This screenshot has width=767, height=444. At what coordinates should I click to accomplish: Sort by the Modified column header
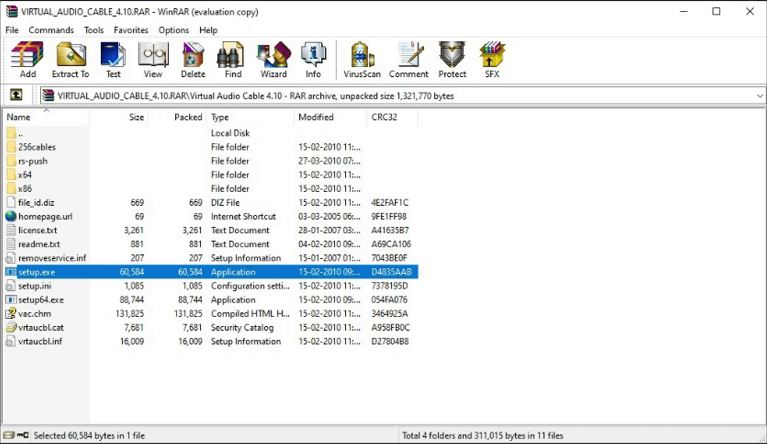point(330,117)
